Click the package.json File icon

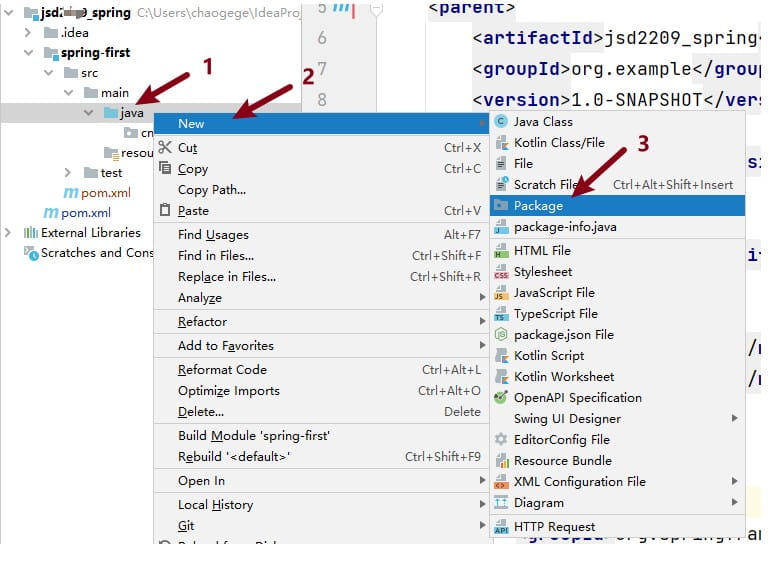click(x=501, y=335)
